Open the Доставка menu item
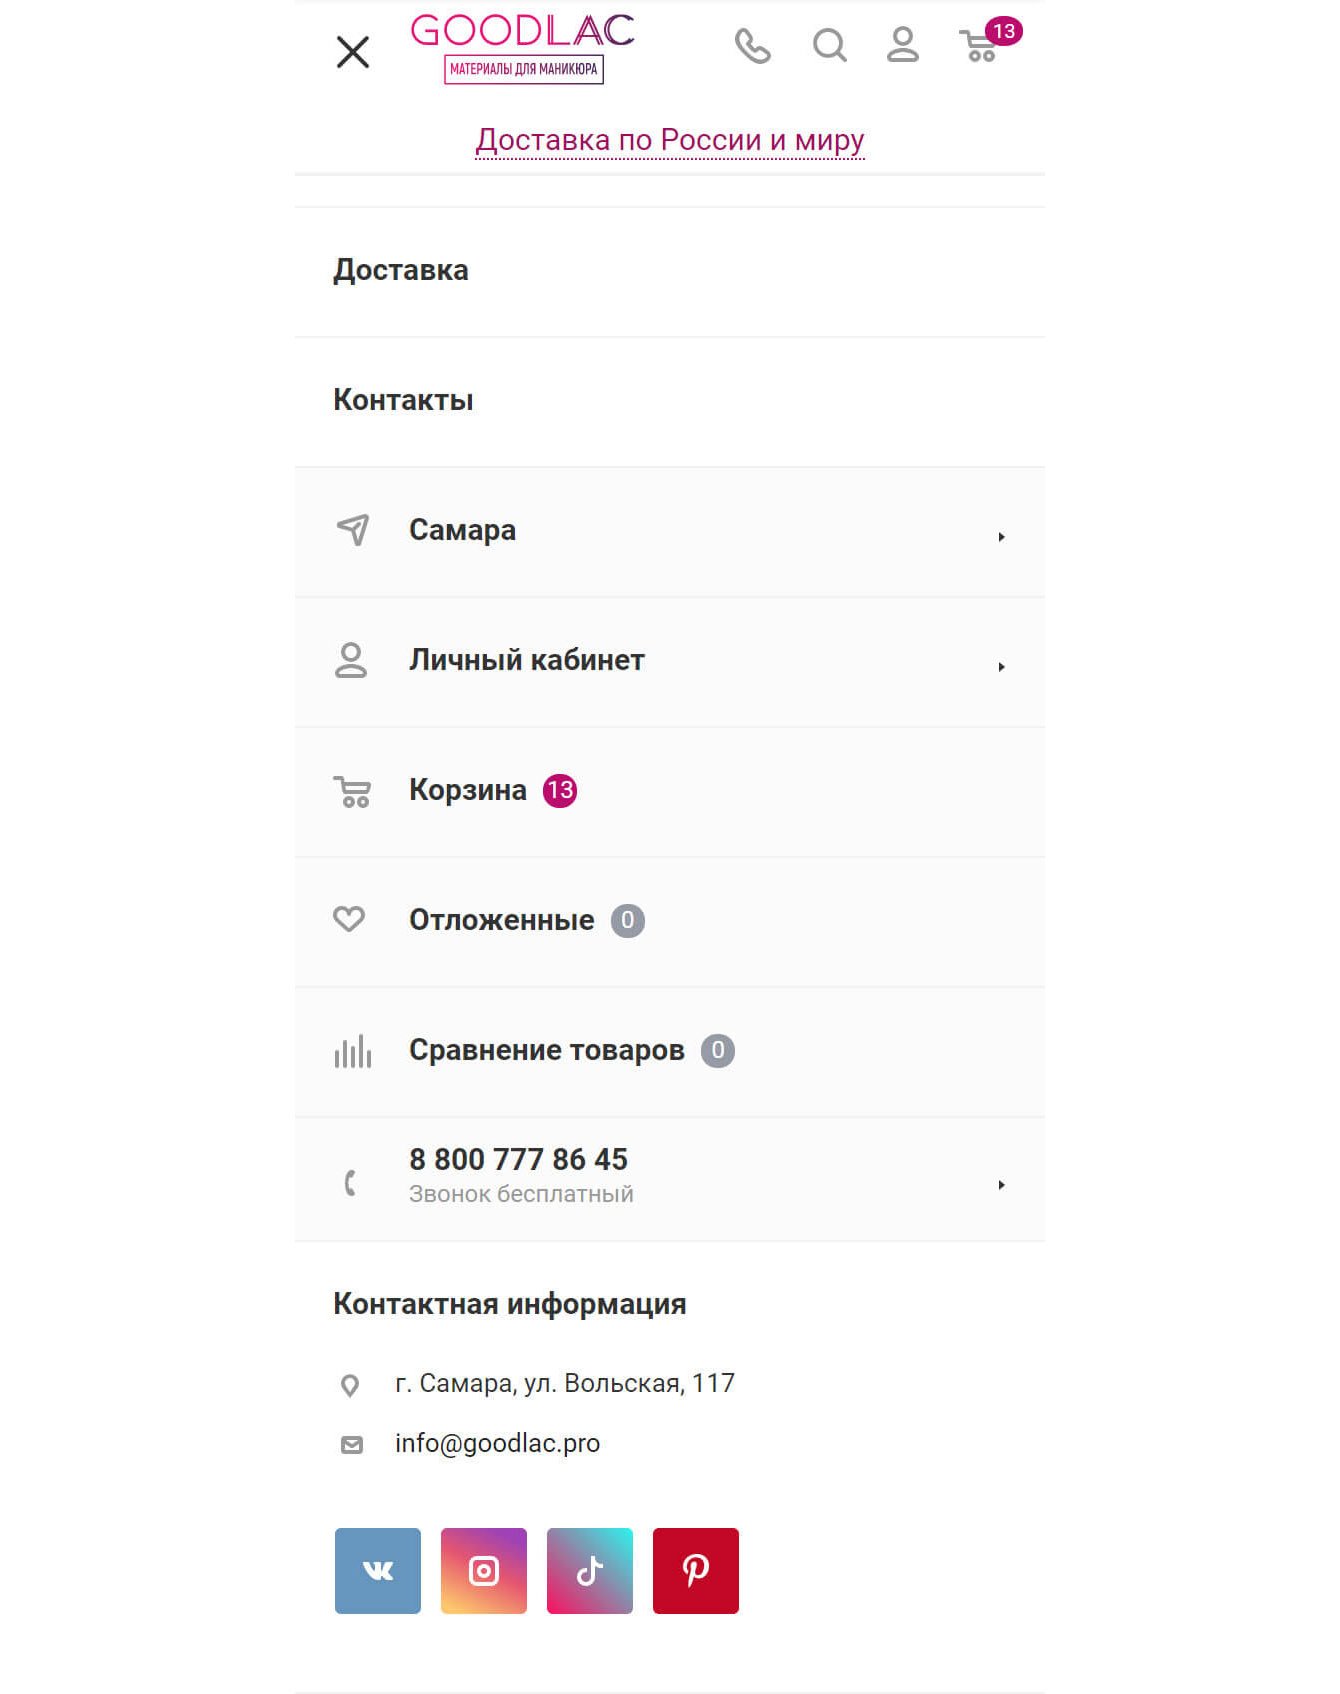 [401, 270]
